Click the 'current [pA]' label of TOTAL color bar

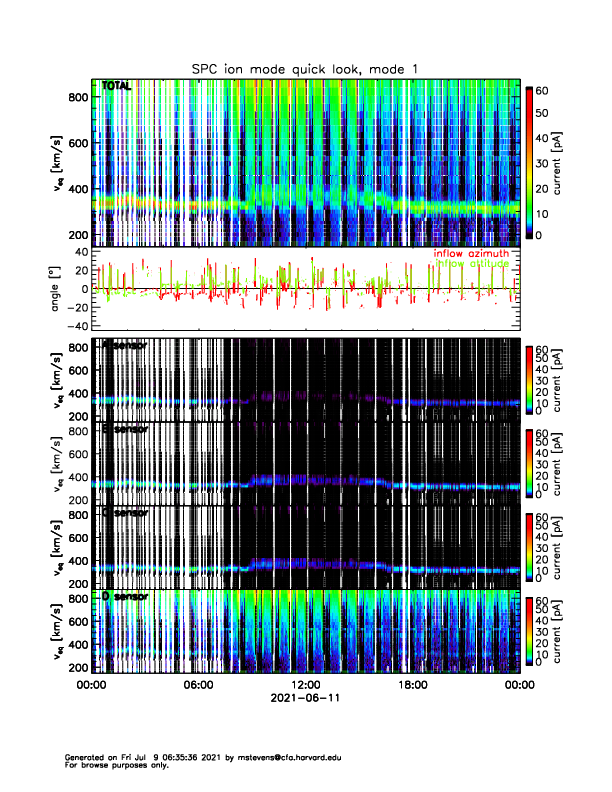click(569, 162)
